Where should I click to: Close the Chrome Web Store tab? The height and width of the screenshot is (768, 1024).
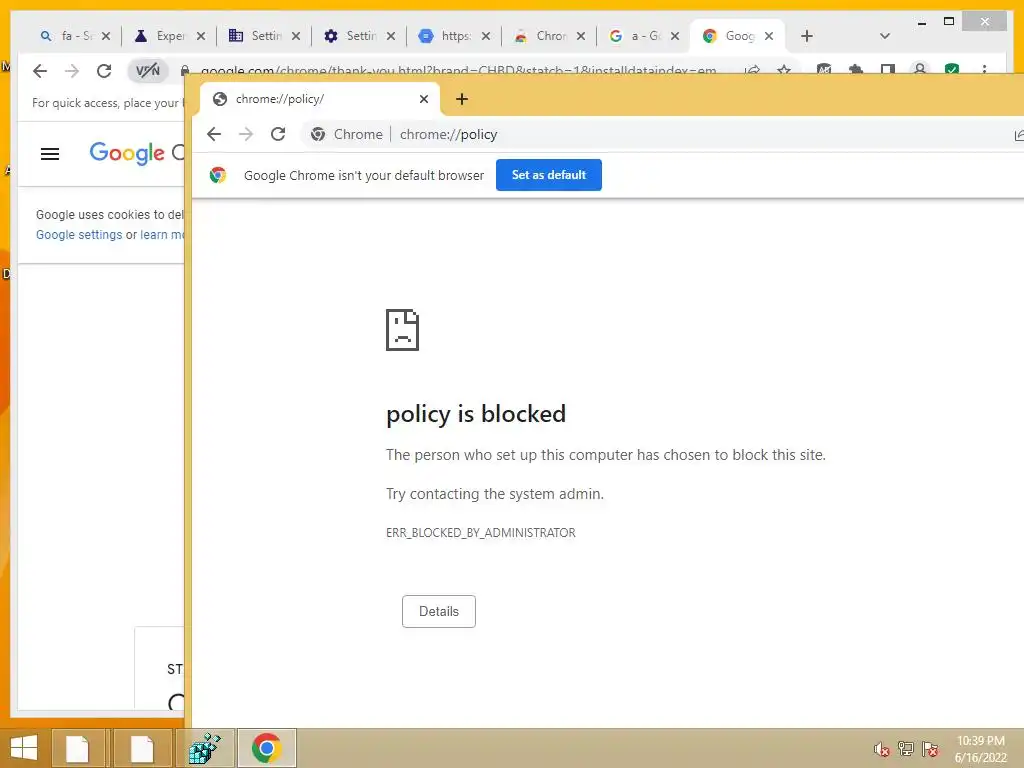tap(581, 36)
